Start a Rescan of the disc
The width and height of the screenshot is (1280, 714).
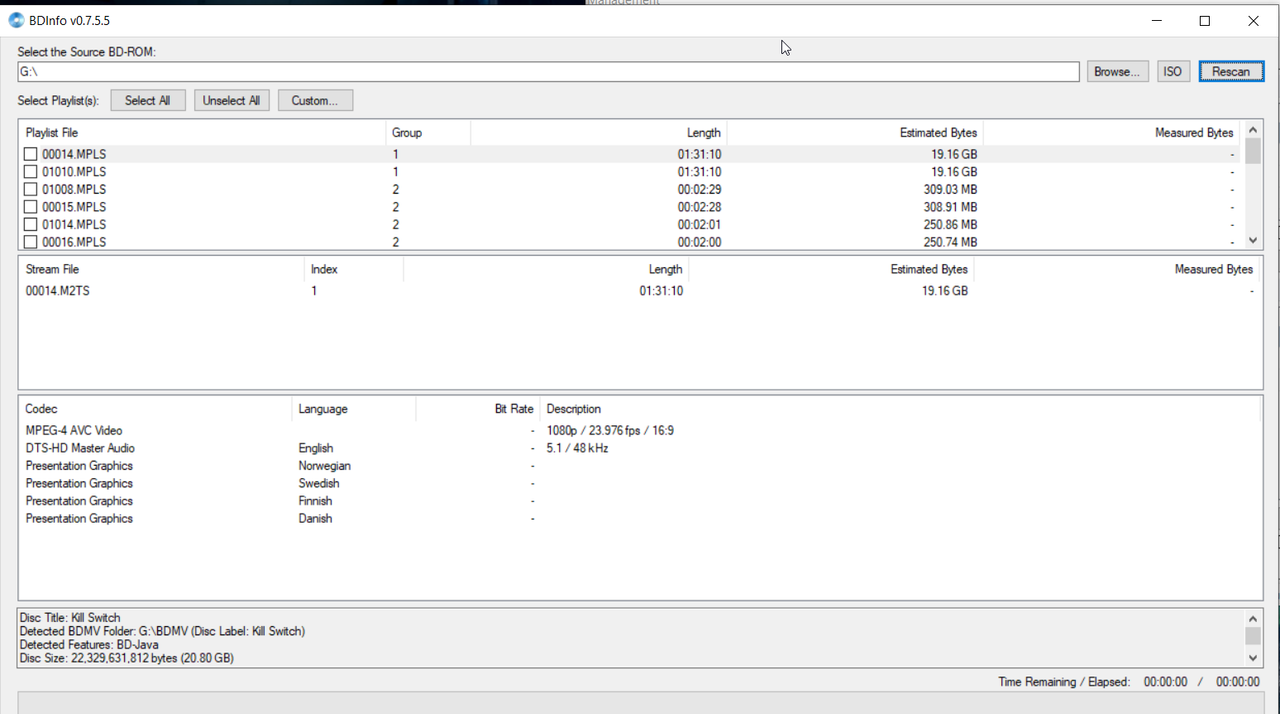[x=1231, y=72]
